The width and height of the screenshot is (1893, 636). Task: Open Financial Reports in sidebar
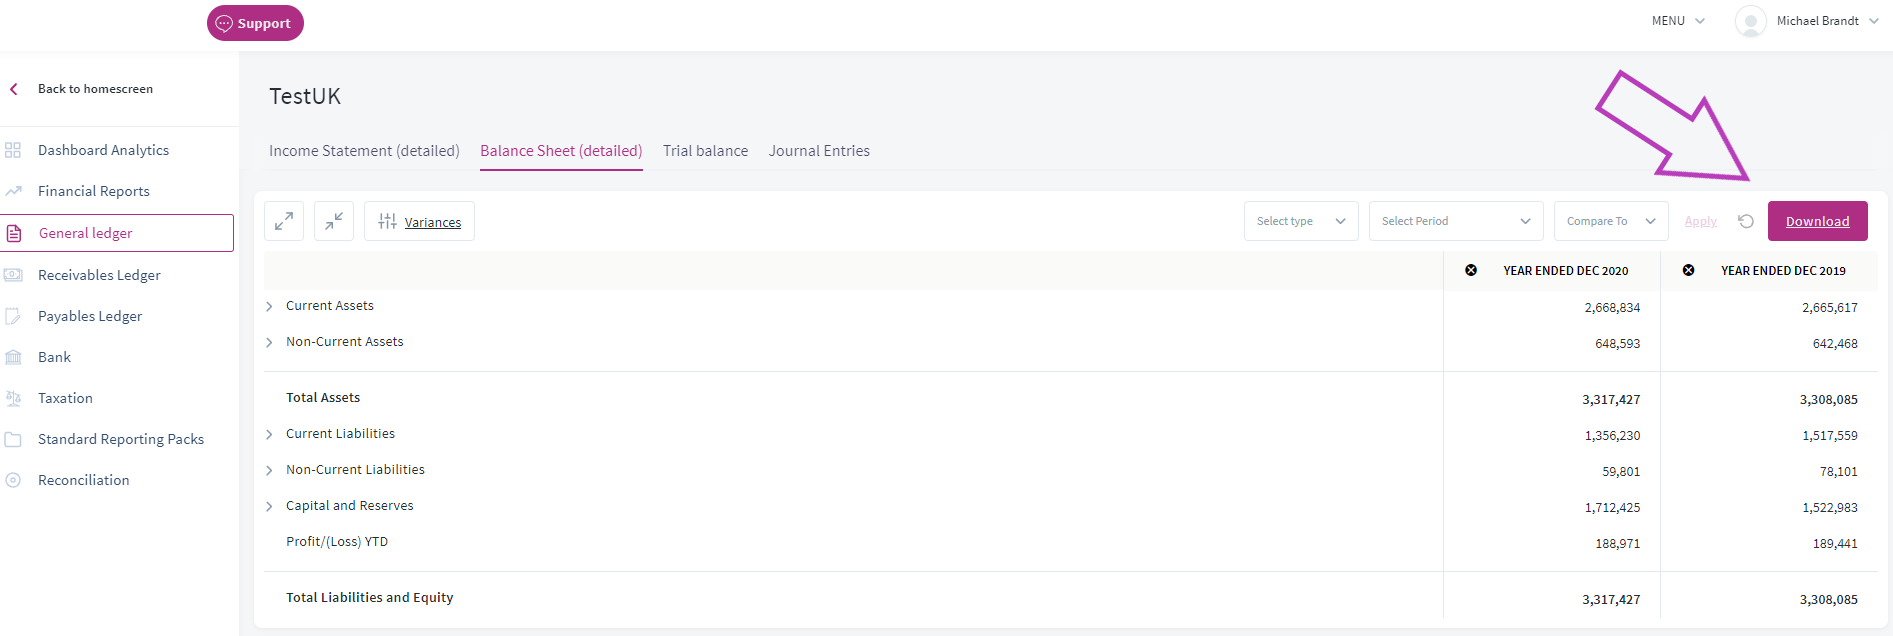coord(94,191)
